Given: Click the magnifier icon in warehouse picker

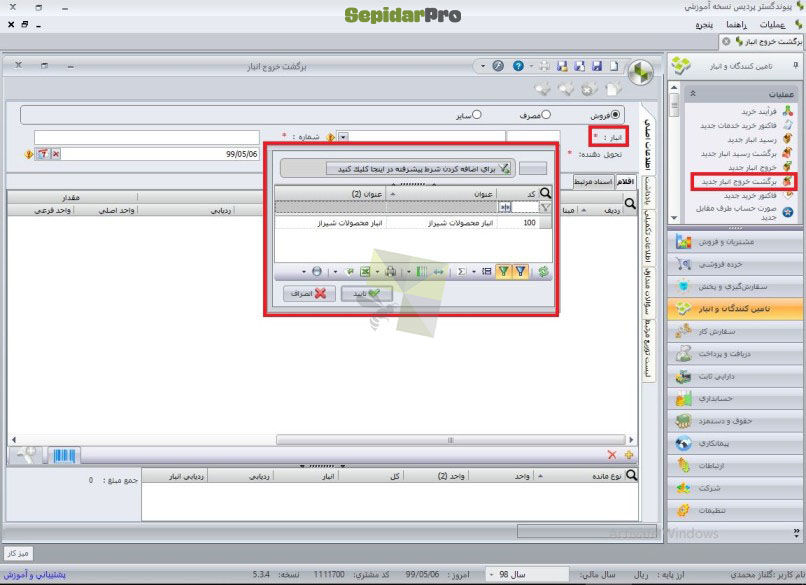Looking at the screenshot, I should [x=545, y=193].
